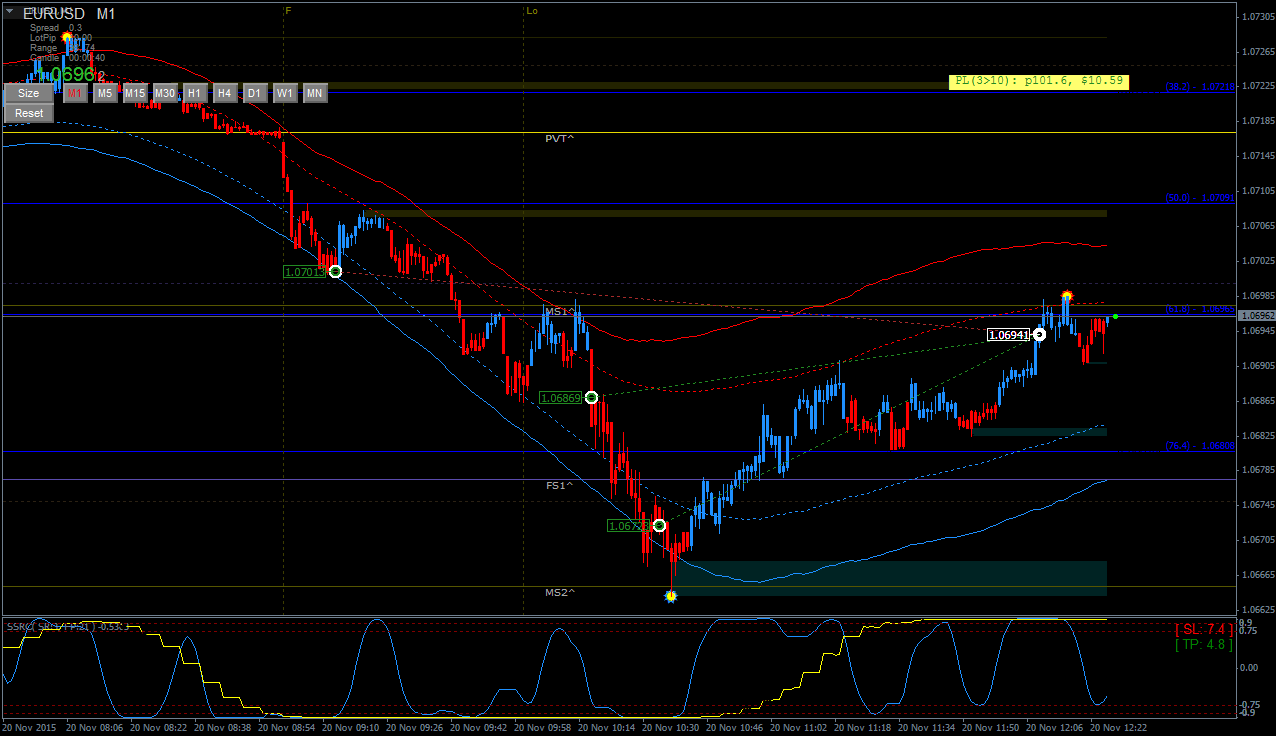This screenshot has height=736, width=1276.
Task: Switch to the H4 timeframe
Action: click(225, 93)
